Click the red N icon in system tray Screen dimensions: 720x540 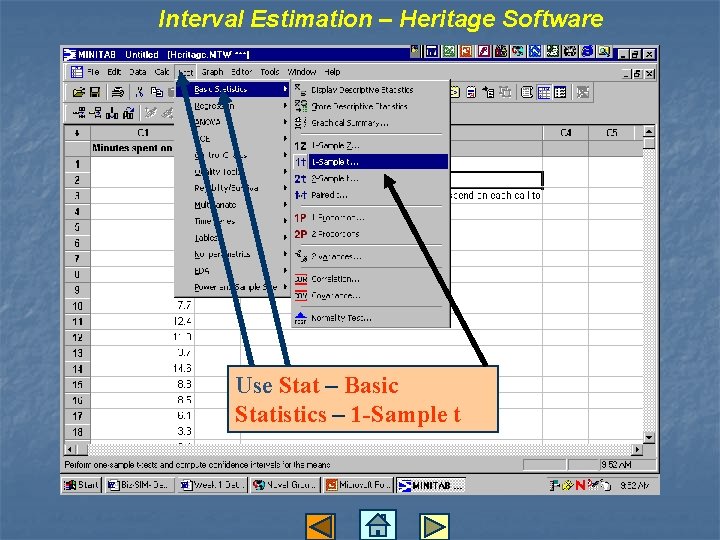coord(580,485)
